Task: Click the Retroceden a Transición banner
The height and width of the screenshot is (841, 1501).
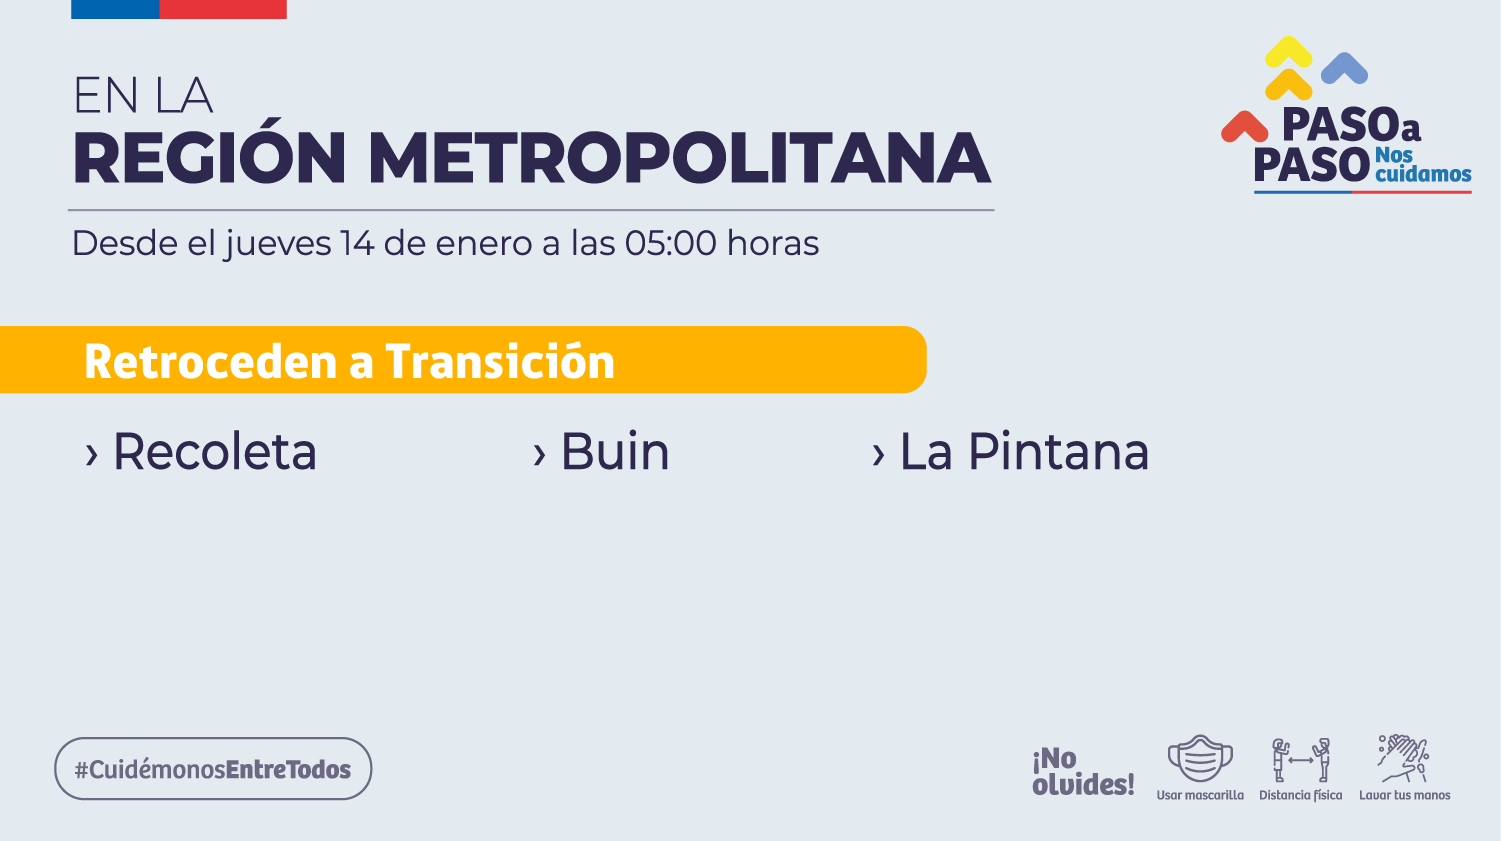Action: click(463, 360)
